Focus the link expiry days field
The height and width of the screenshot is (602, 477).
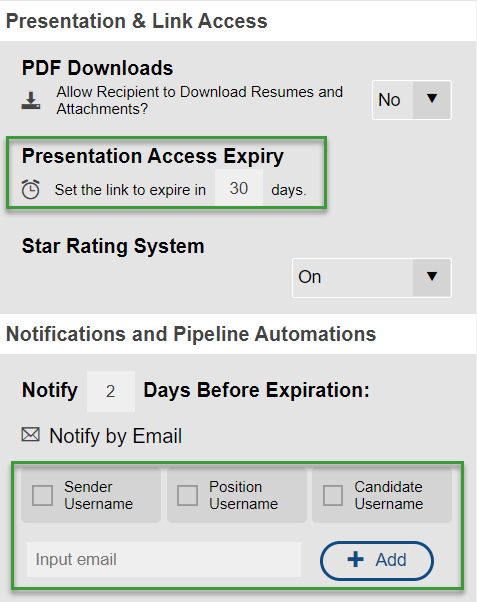(x=239, y=188)
